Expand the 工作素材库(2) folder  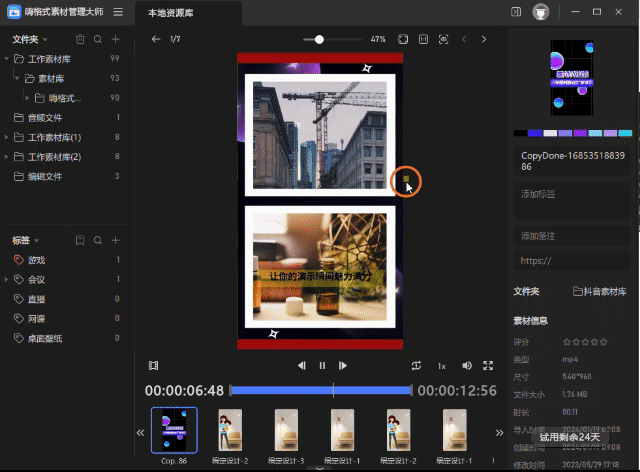(x=6, y=157)
